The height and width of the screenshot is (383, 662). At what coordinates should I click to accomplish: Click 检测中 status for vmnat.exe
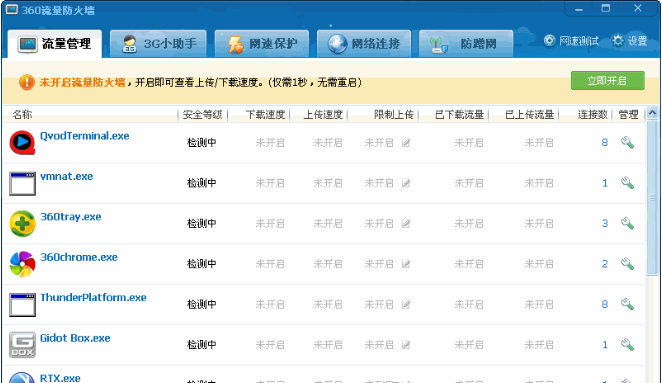point(202,183)
